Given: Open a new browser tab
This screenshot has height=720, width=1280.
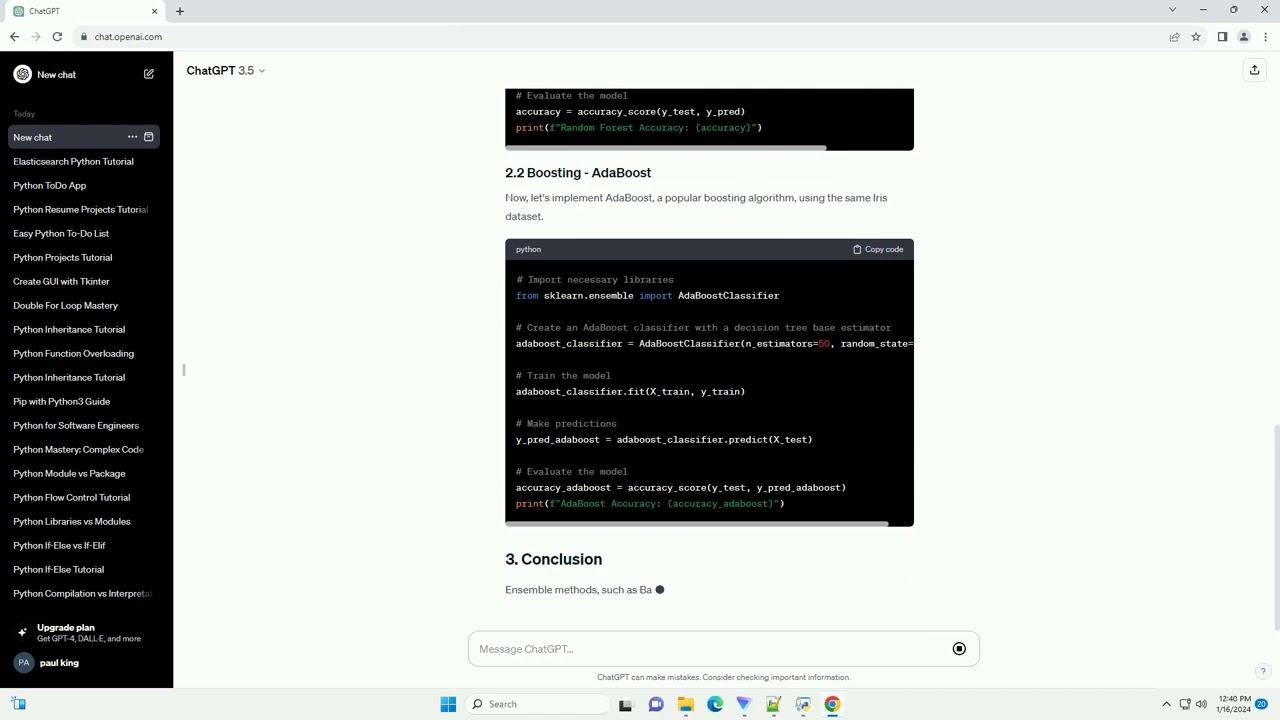Looking at the screenshot, I should click(x=180, y=11).
